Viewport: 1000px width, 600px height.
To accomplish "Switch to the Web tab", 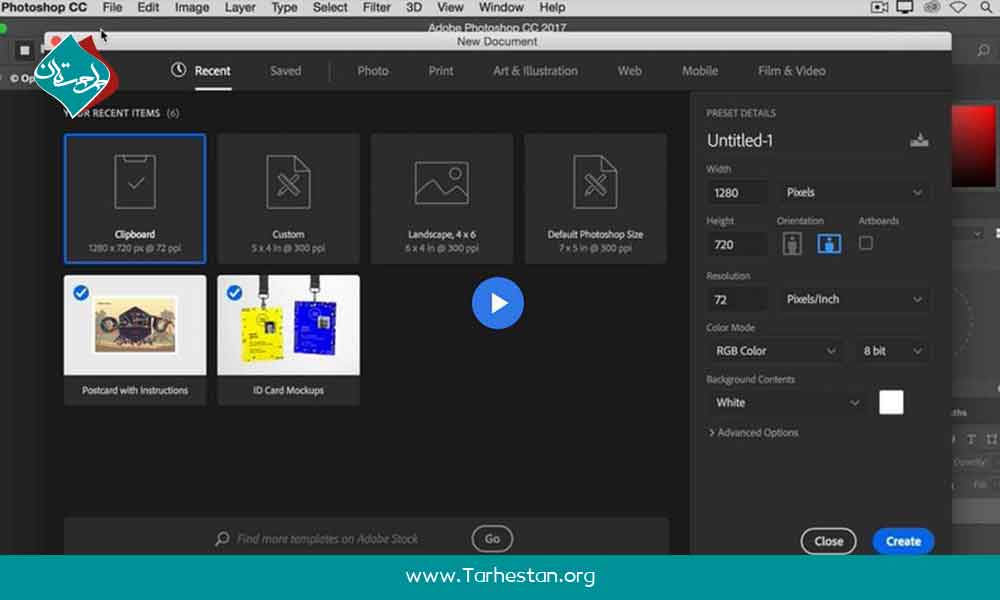I will pos(629,71).
